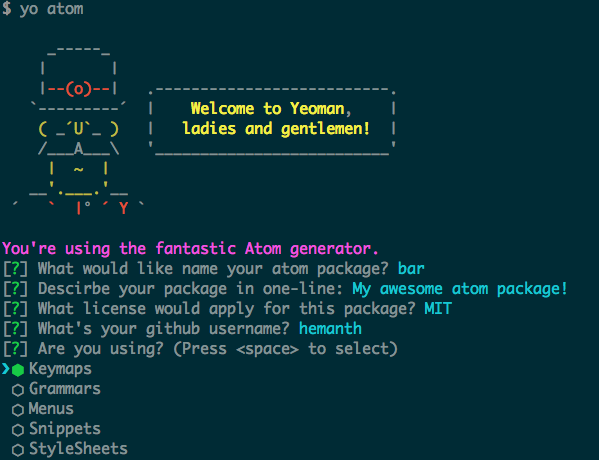Select the Snippets option label
This screenshot has height=460, width=599.
pos(65,429)
